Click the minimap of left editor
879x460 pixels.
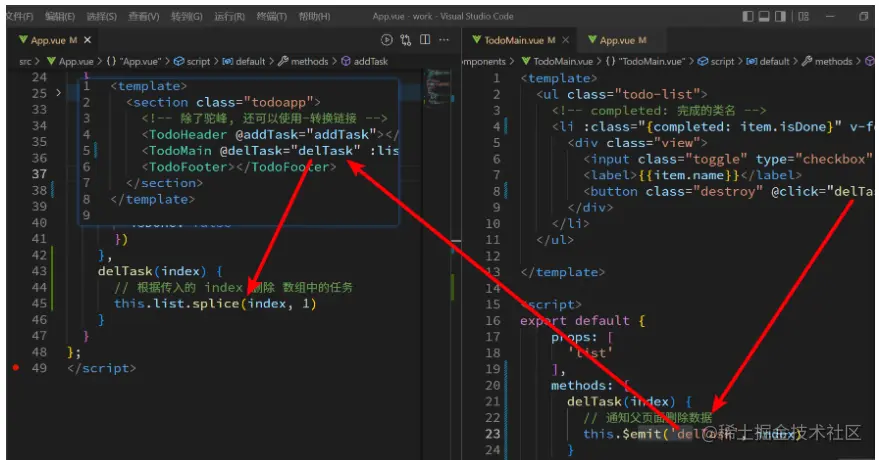click(x=438, y=87)
